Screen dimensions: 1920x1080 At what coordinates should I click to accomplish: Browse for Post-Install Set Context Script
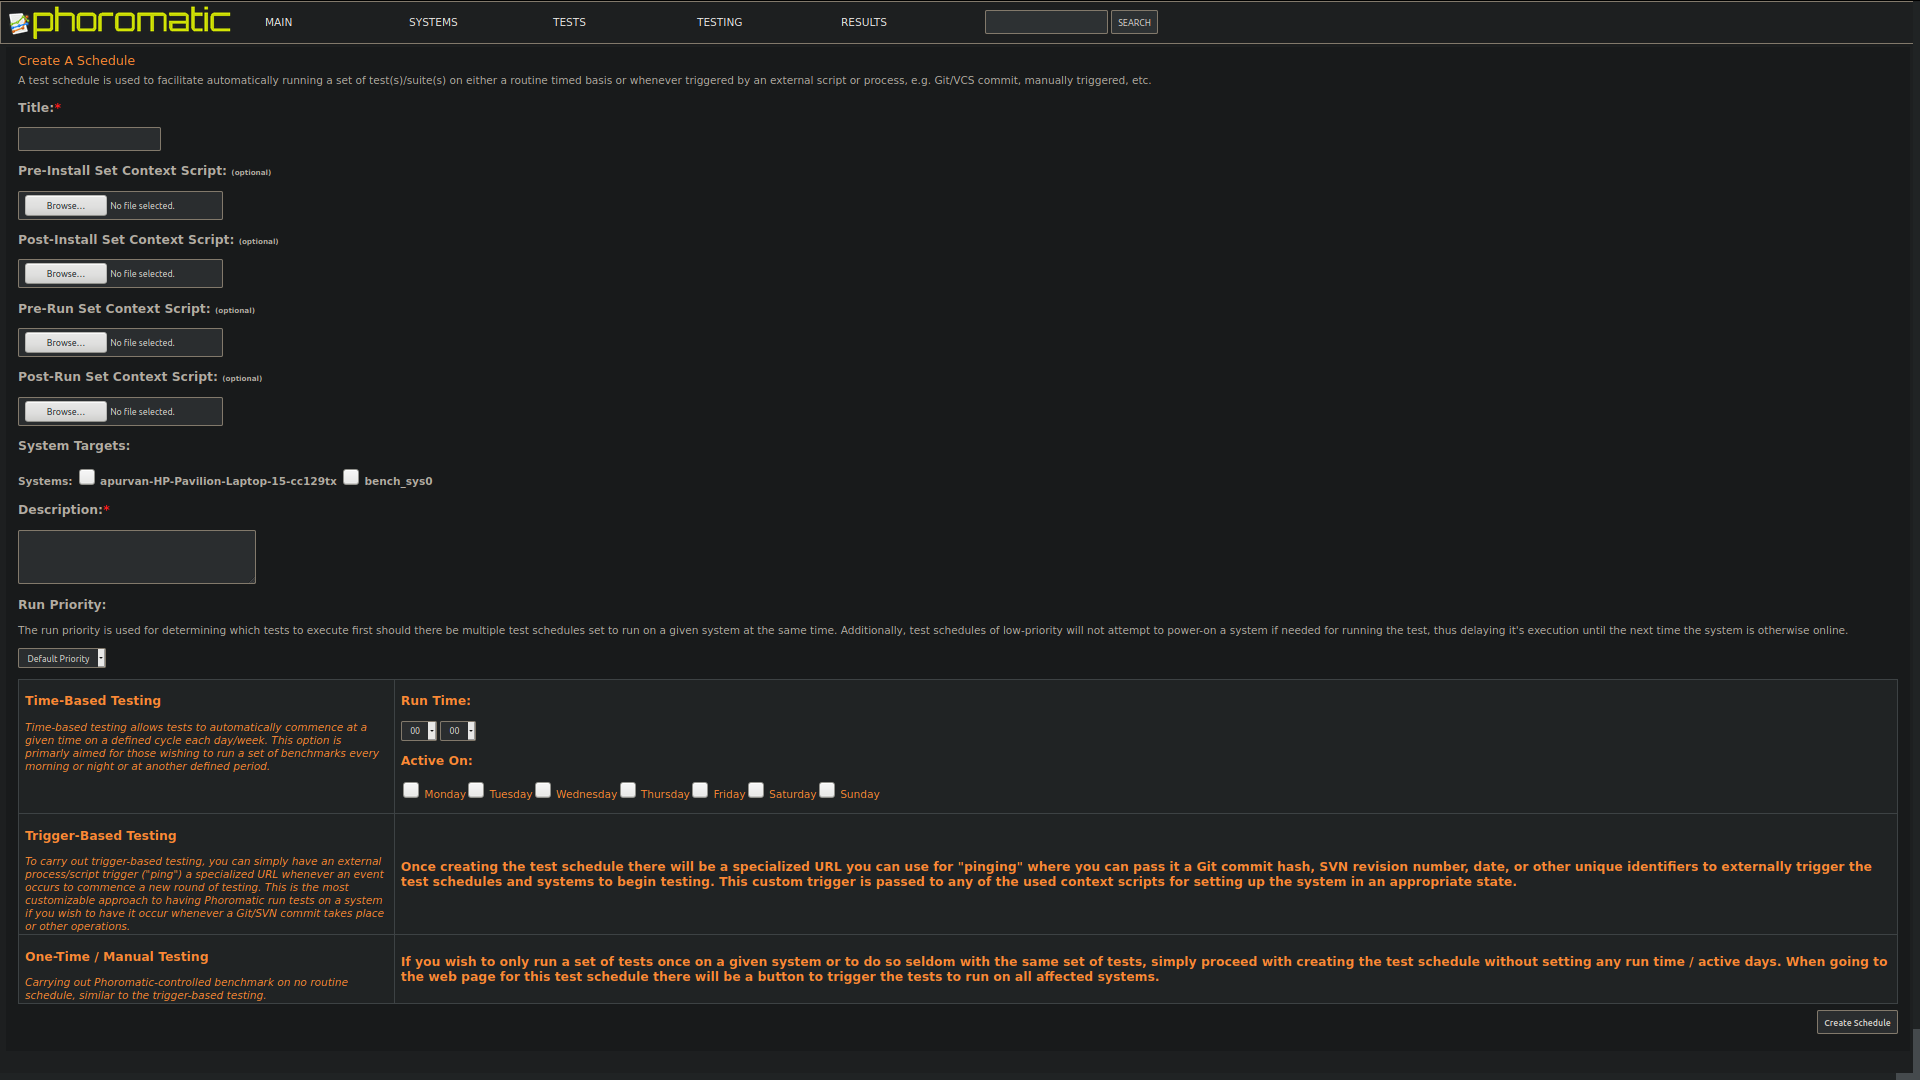(x=65, y=273)
